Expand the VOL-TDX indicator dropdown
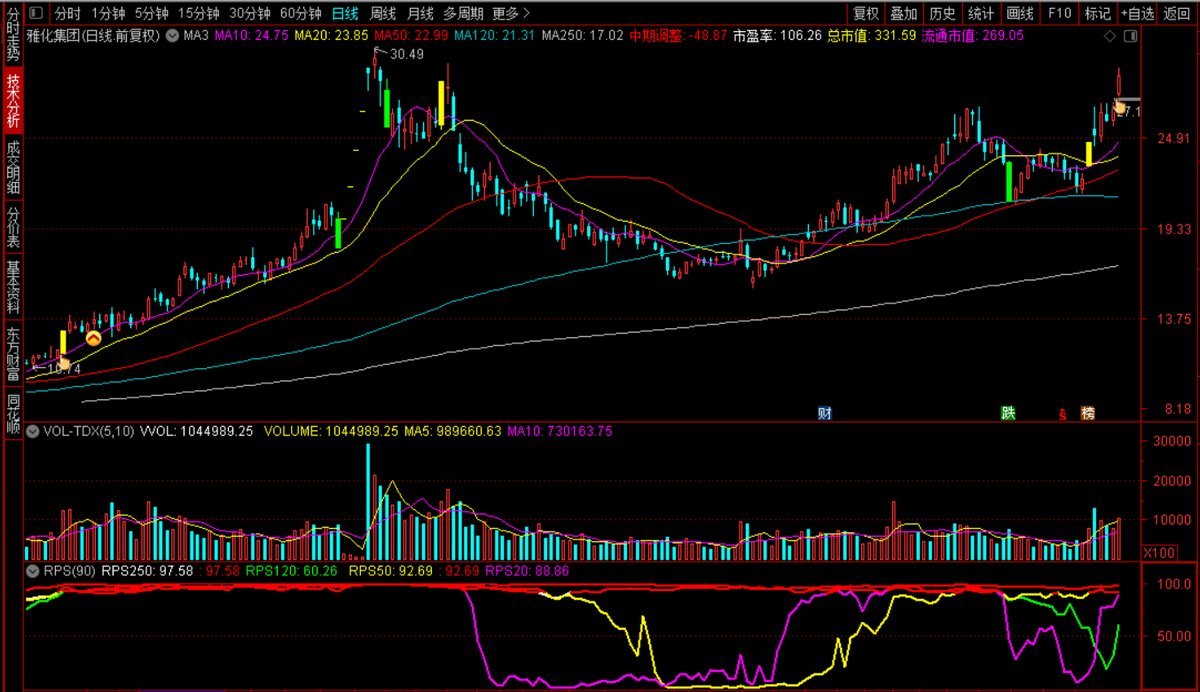The width and height of the screenshot is (1200, 692). [x=33, y=432]
